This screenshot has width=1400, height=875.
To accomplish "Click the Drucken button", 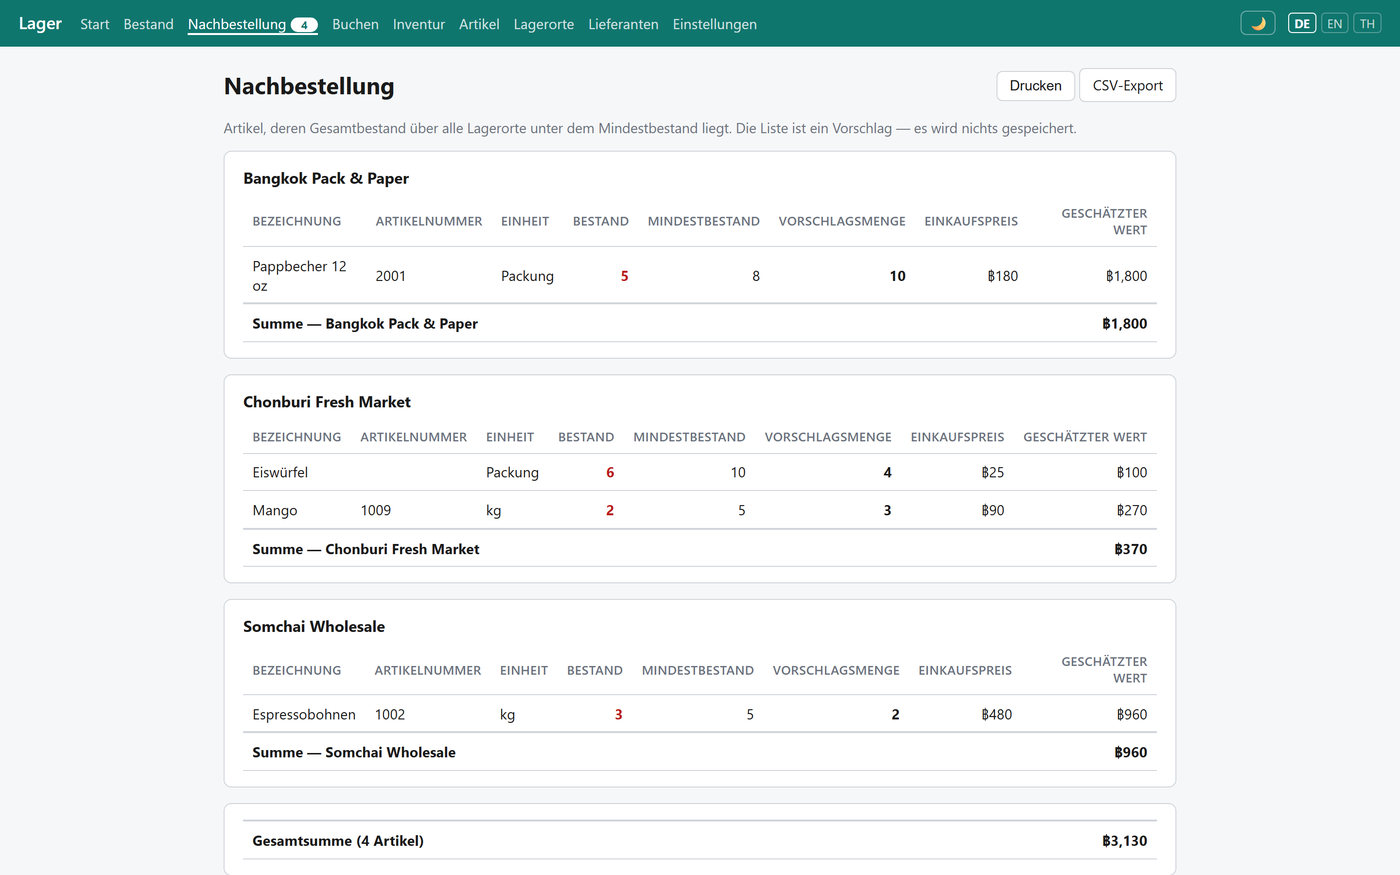I will click(x=1035, y=85).
